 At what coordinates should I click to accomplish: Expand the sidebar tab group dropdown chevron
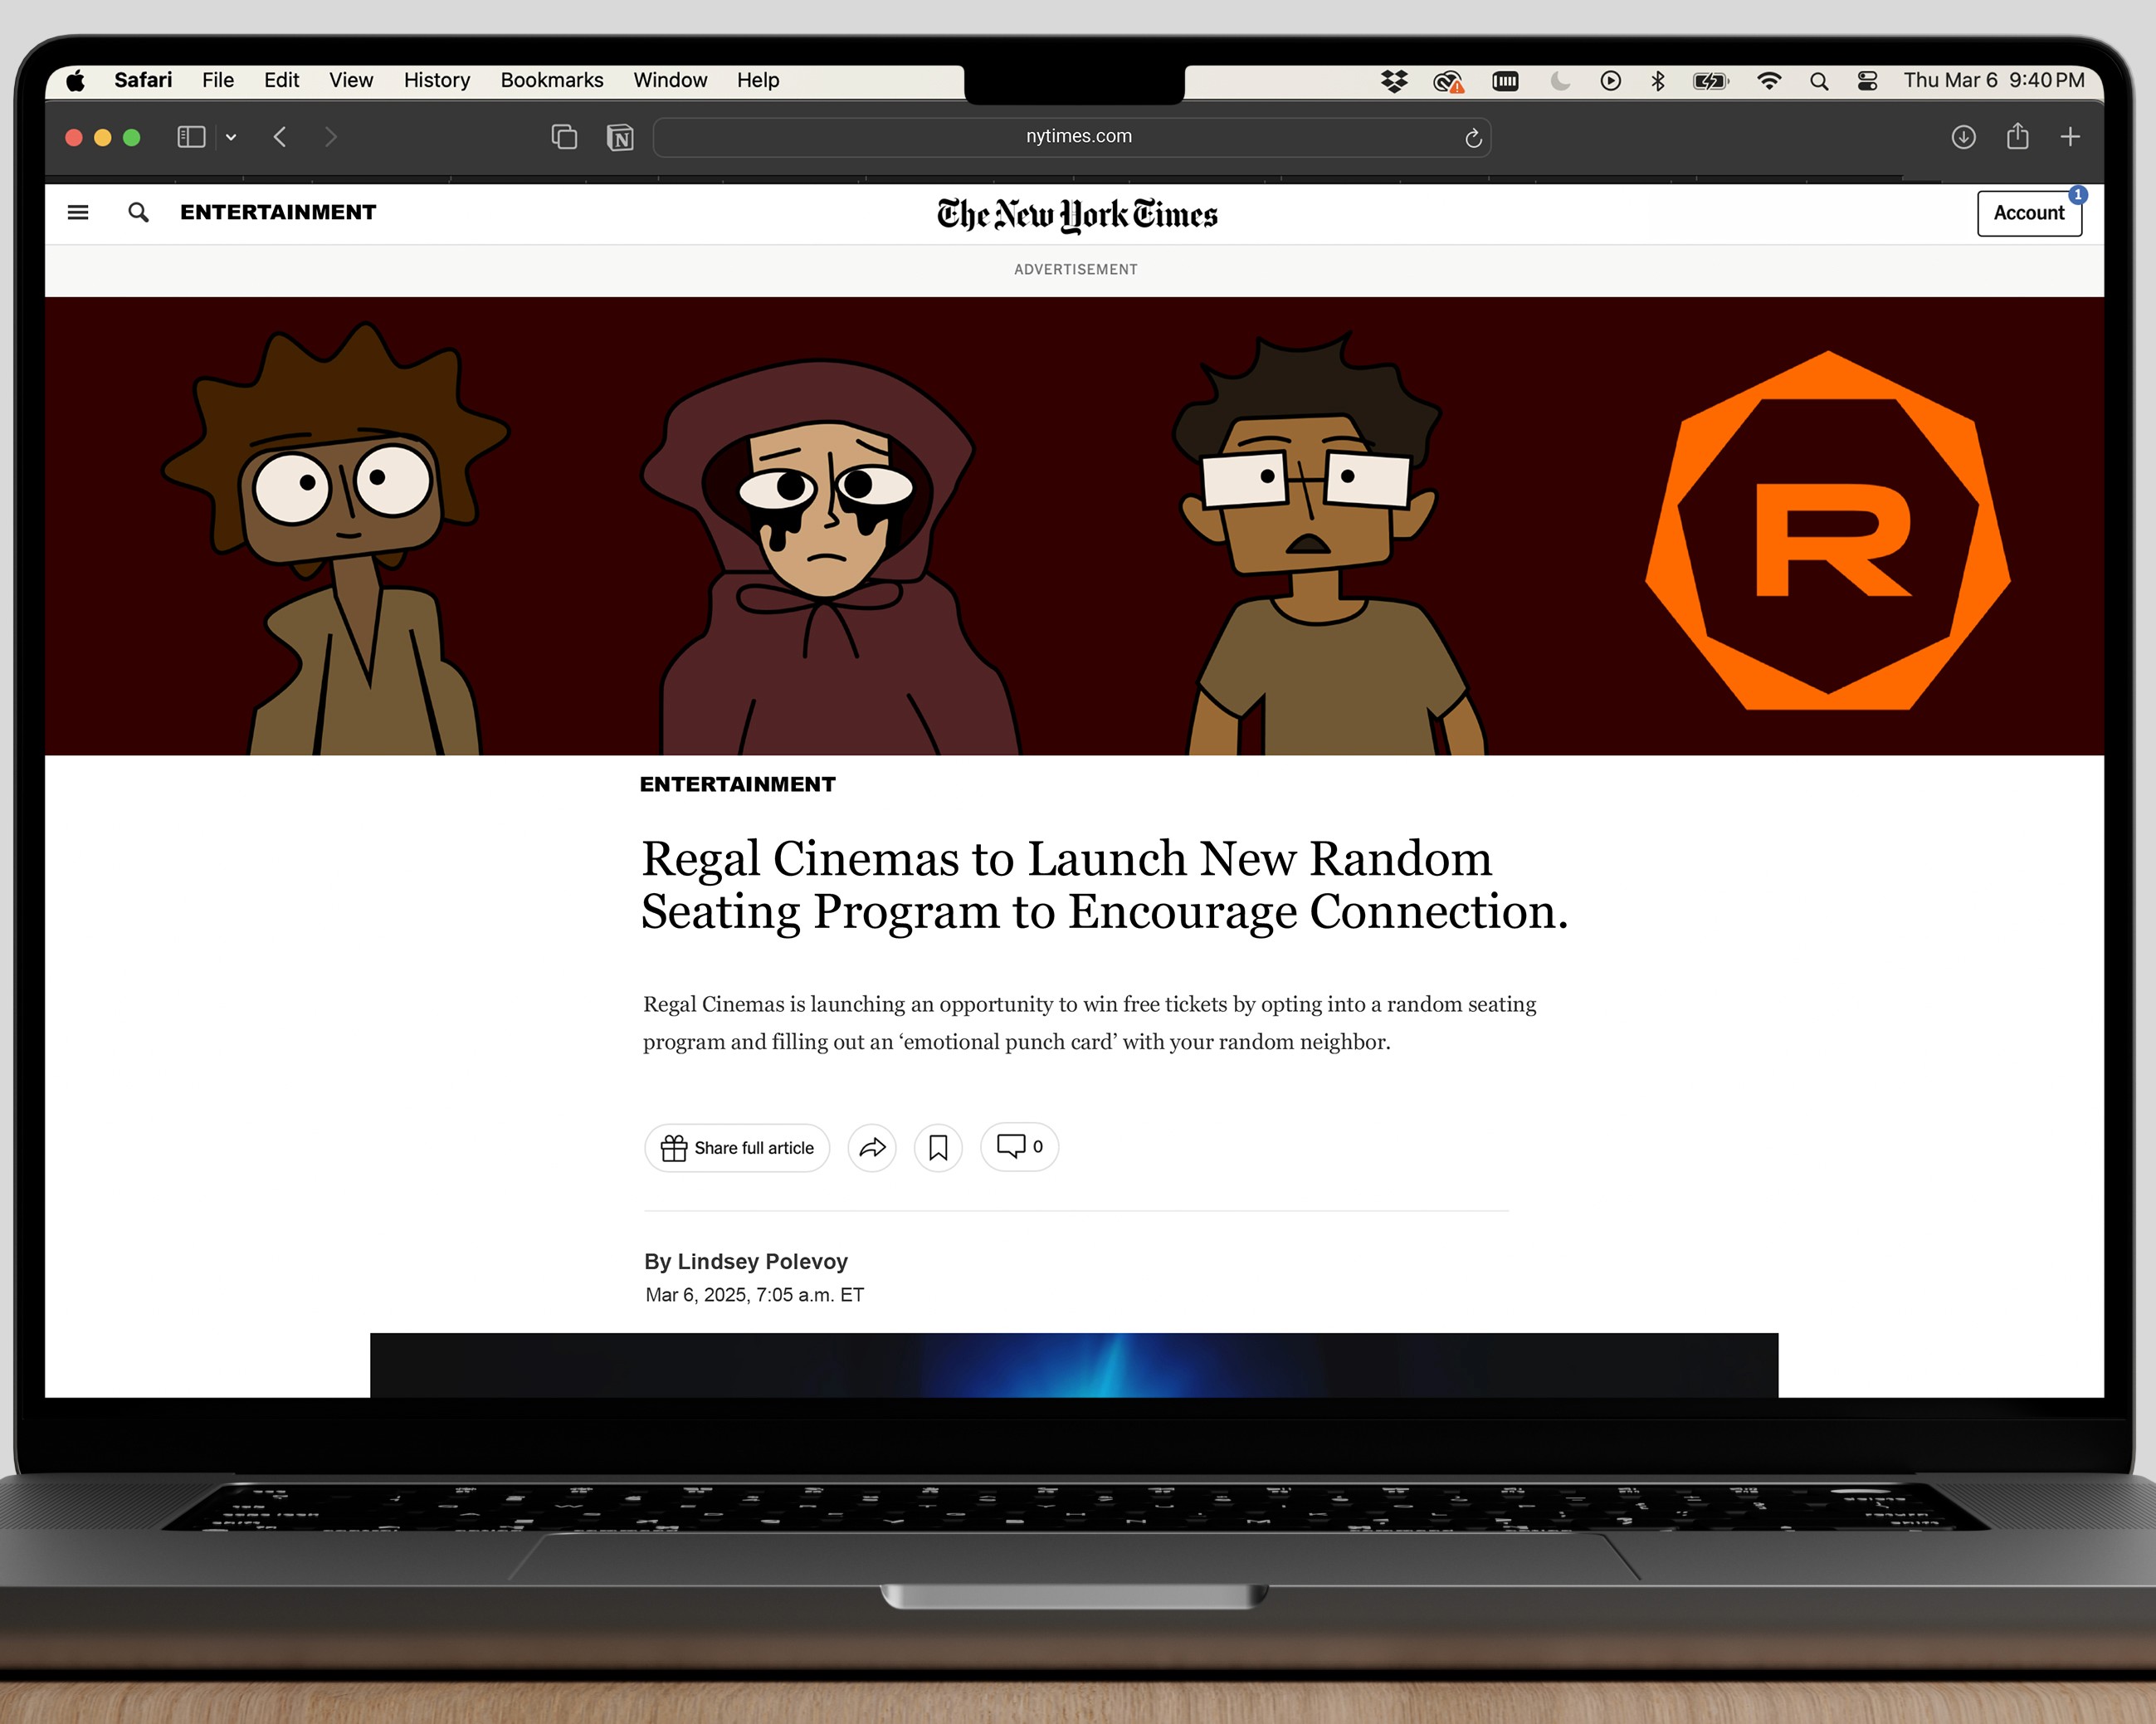(231, 137)
